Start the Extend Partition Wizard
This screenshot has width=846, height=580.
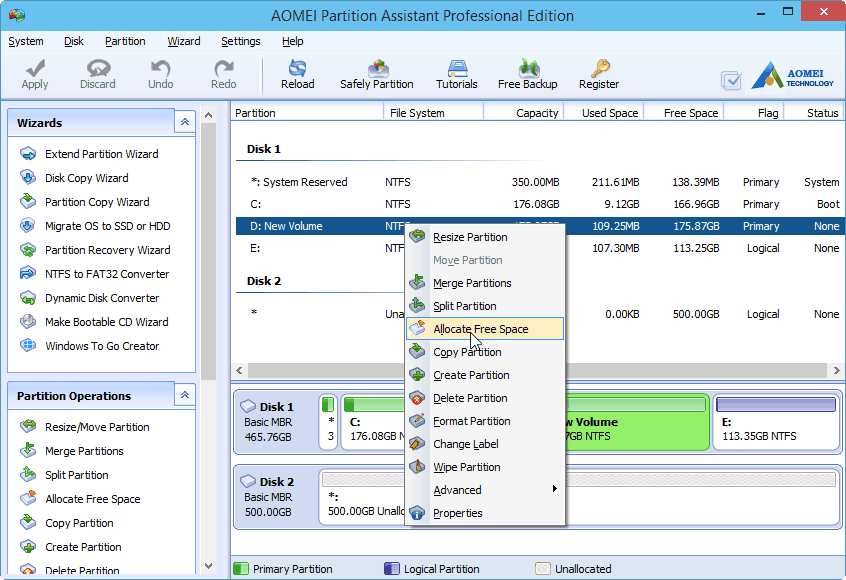point(89,154)
